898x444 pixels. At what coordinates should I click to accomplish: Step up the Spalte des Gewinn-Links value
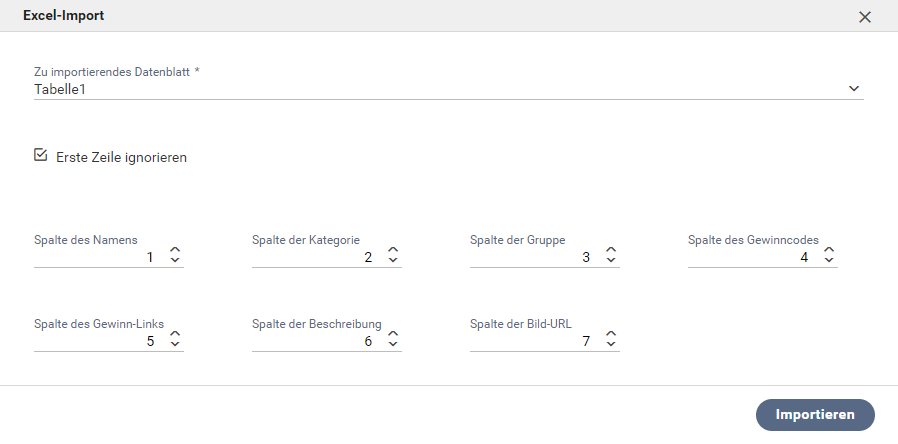click(175, 335)
